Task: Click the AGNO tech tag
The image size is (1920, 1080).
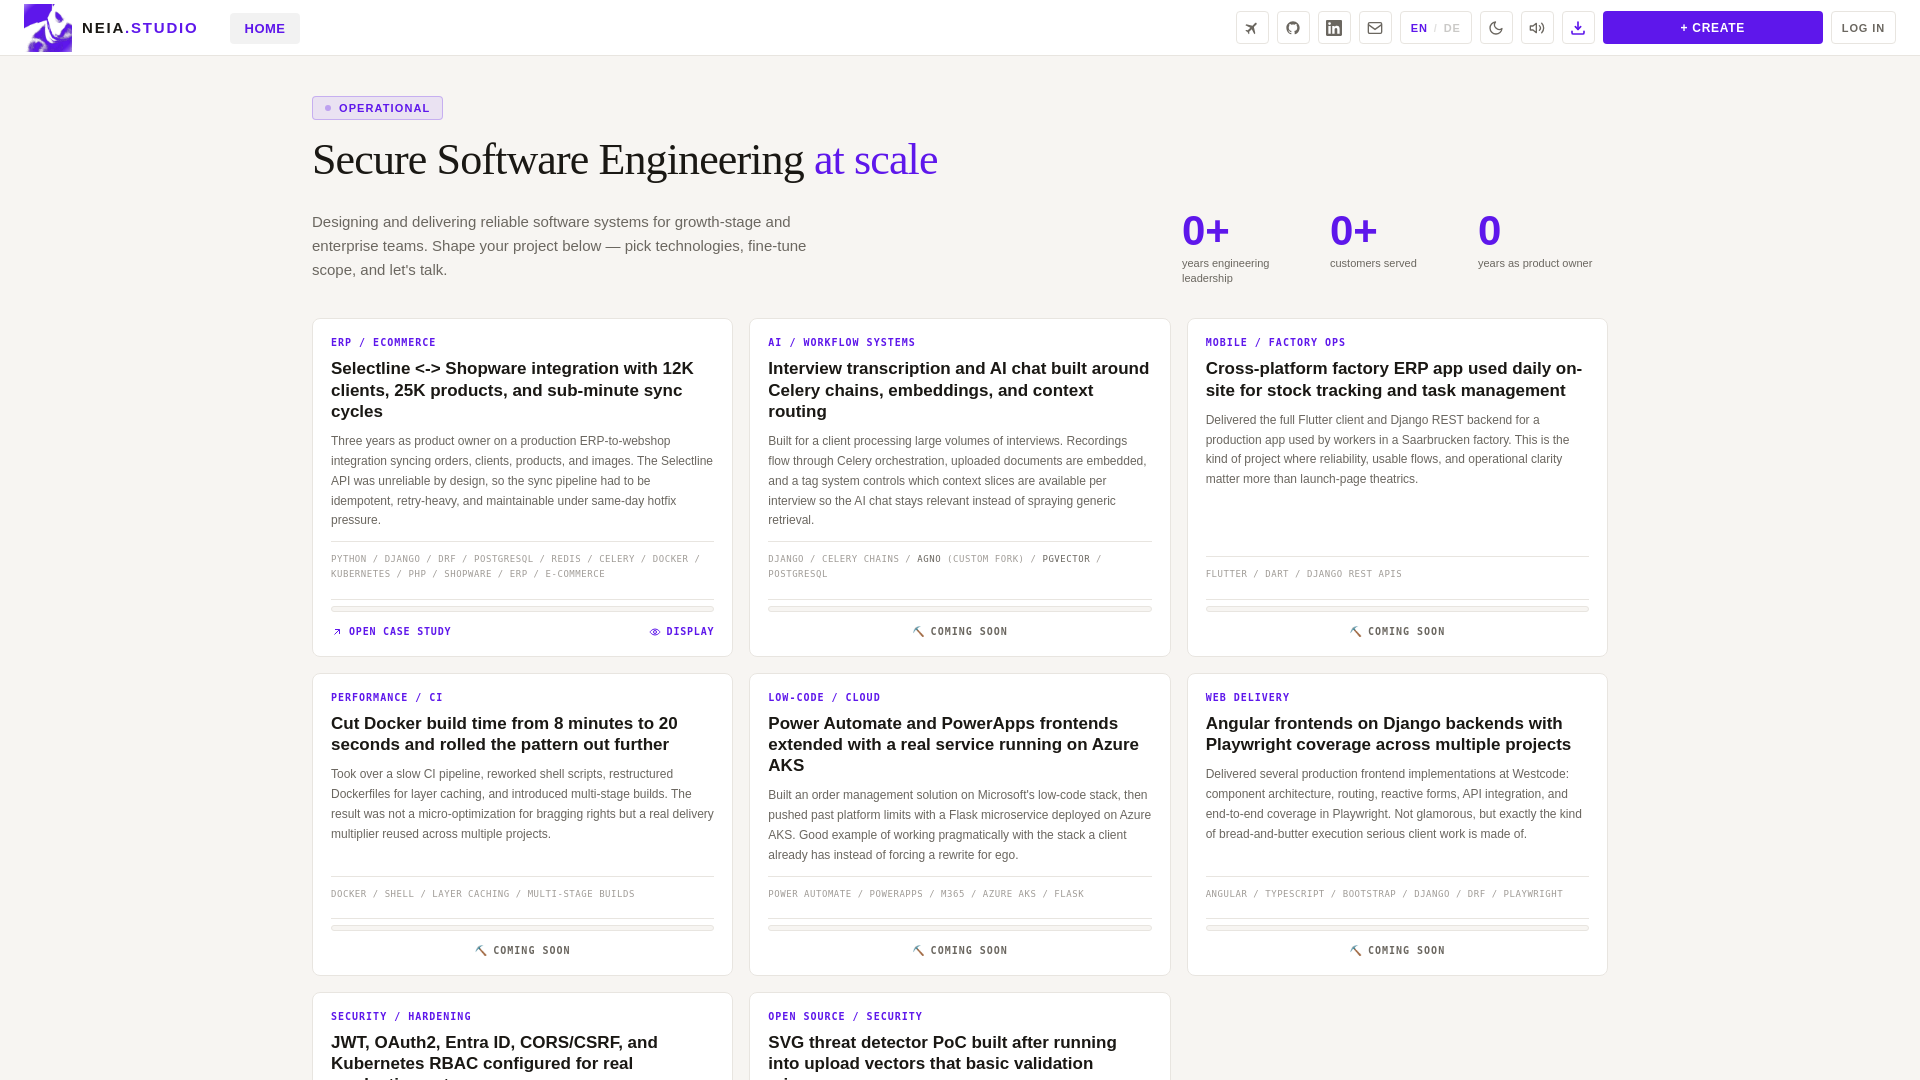Action: 929,559
